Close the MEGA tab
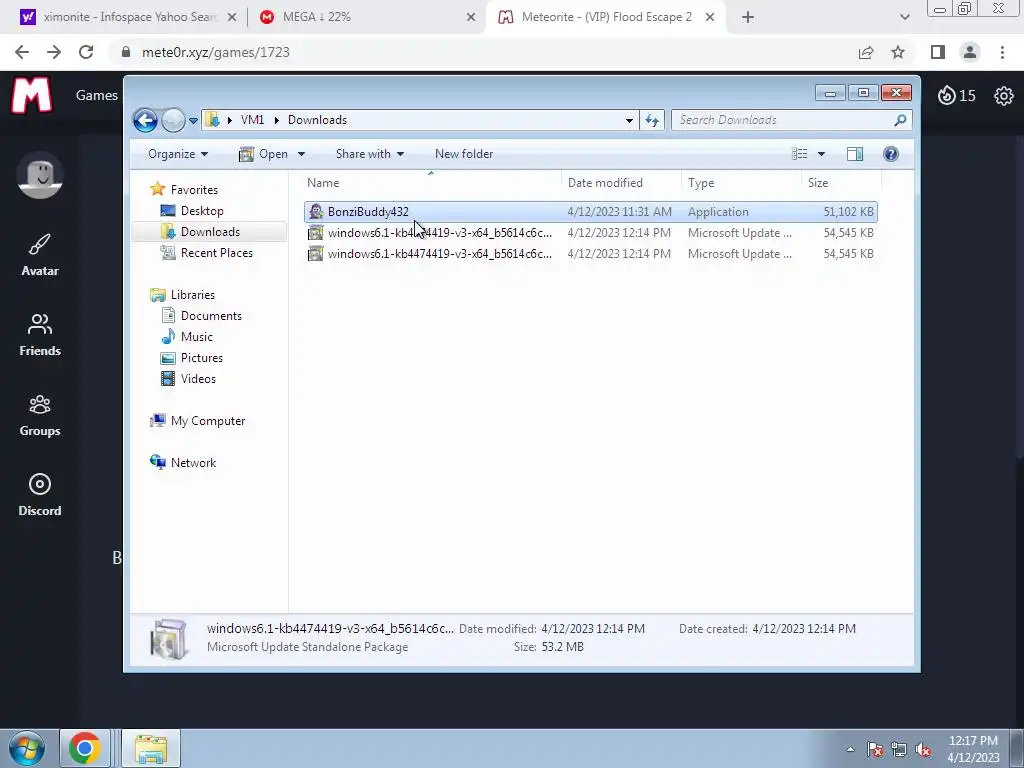 click(471, 18)
